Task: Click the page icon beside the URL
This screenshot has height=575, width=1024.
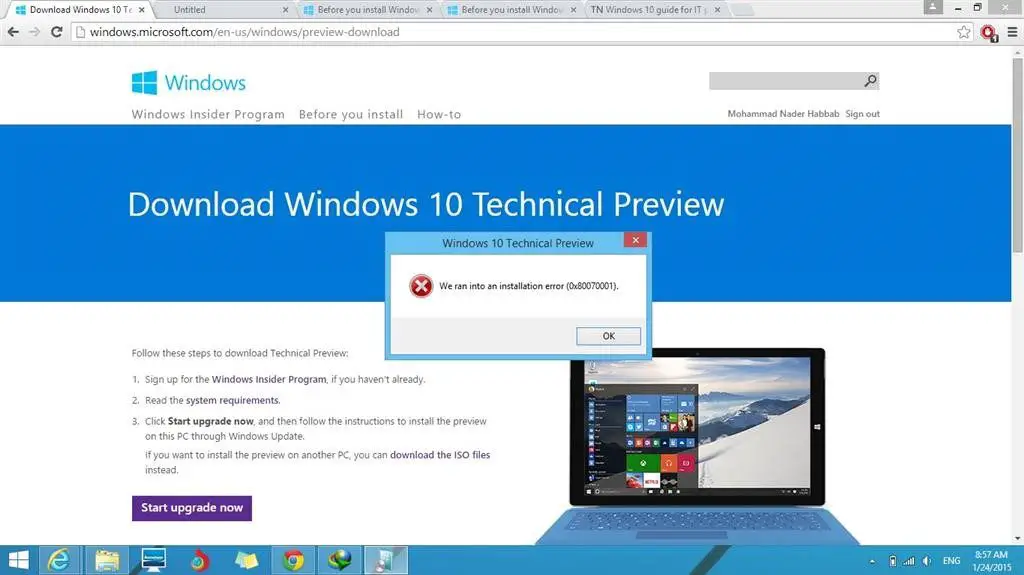Action: 80,32
